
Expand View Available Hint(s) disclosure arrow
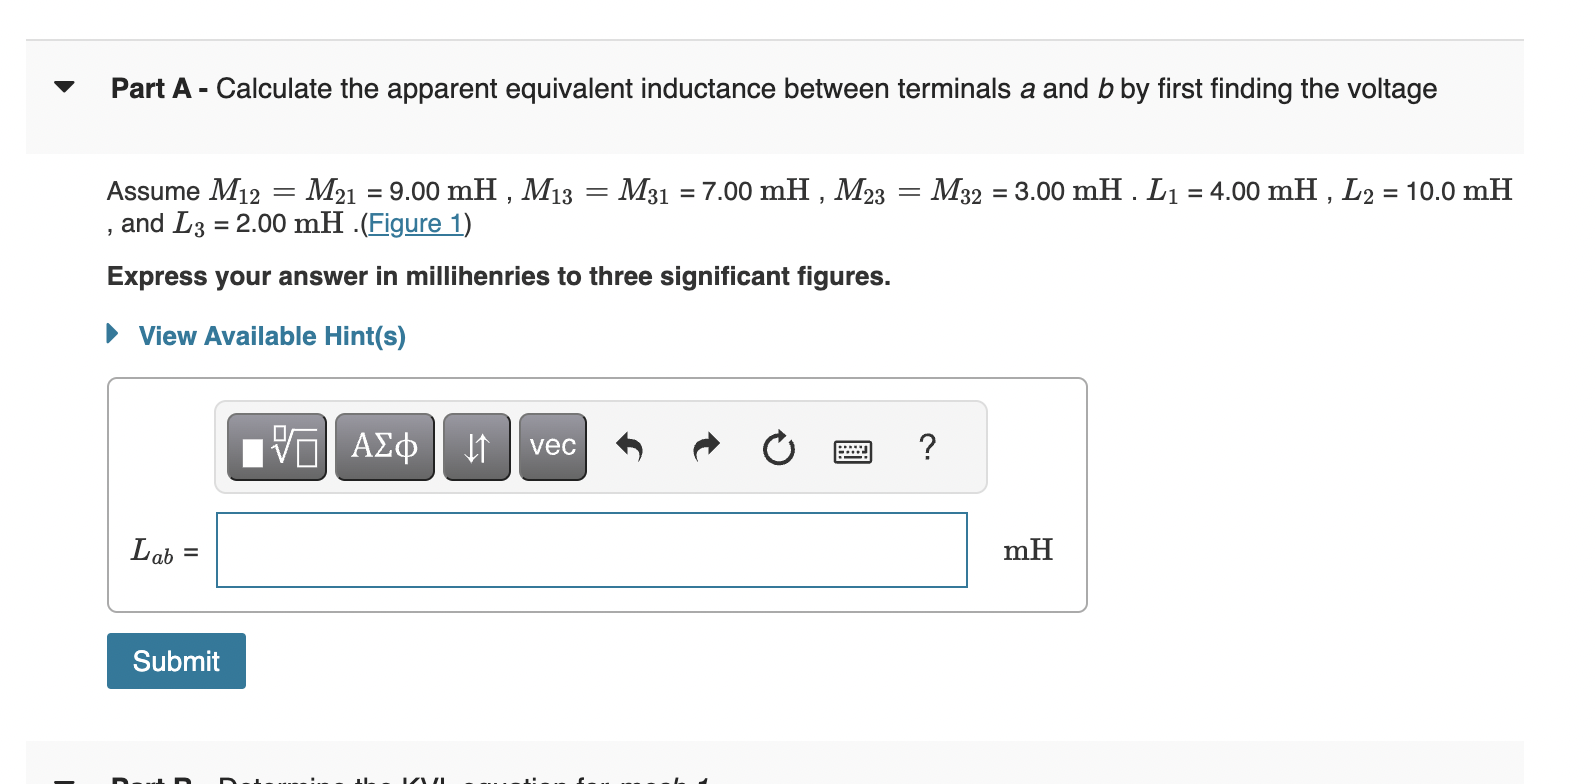112,335
